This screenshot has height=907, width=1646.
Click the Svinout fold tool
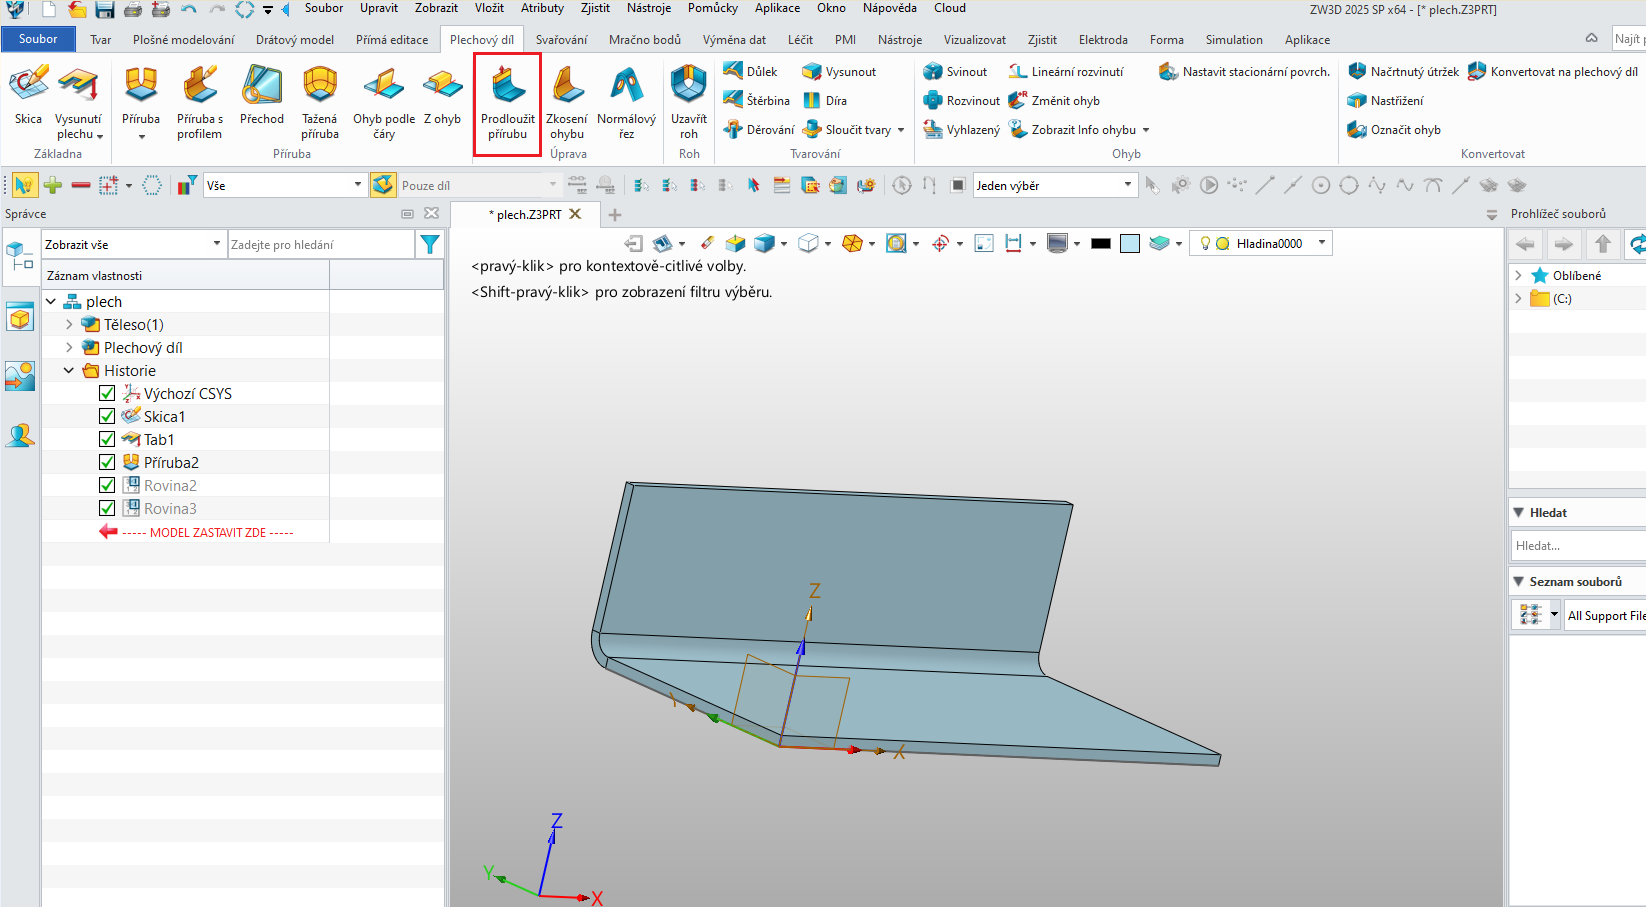click(x=955, y=71)
